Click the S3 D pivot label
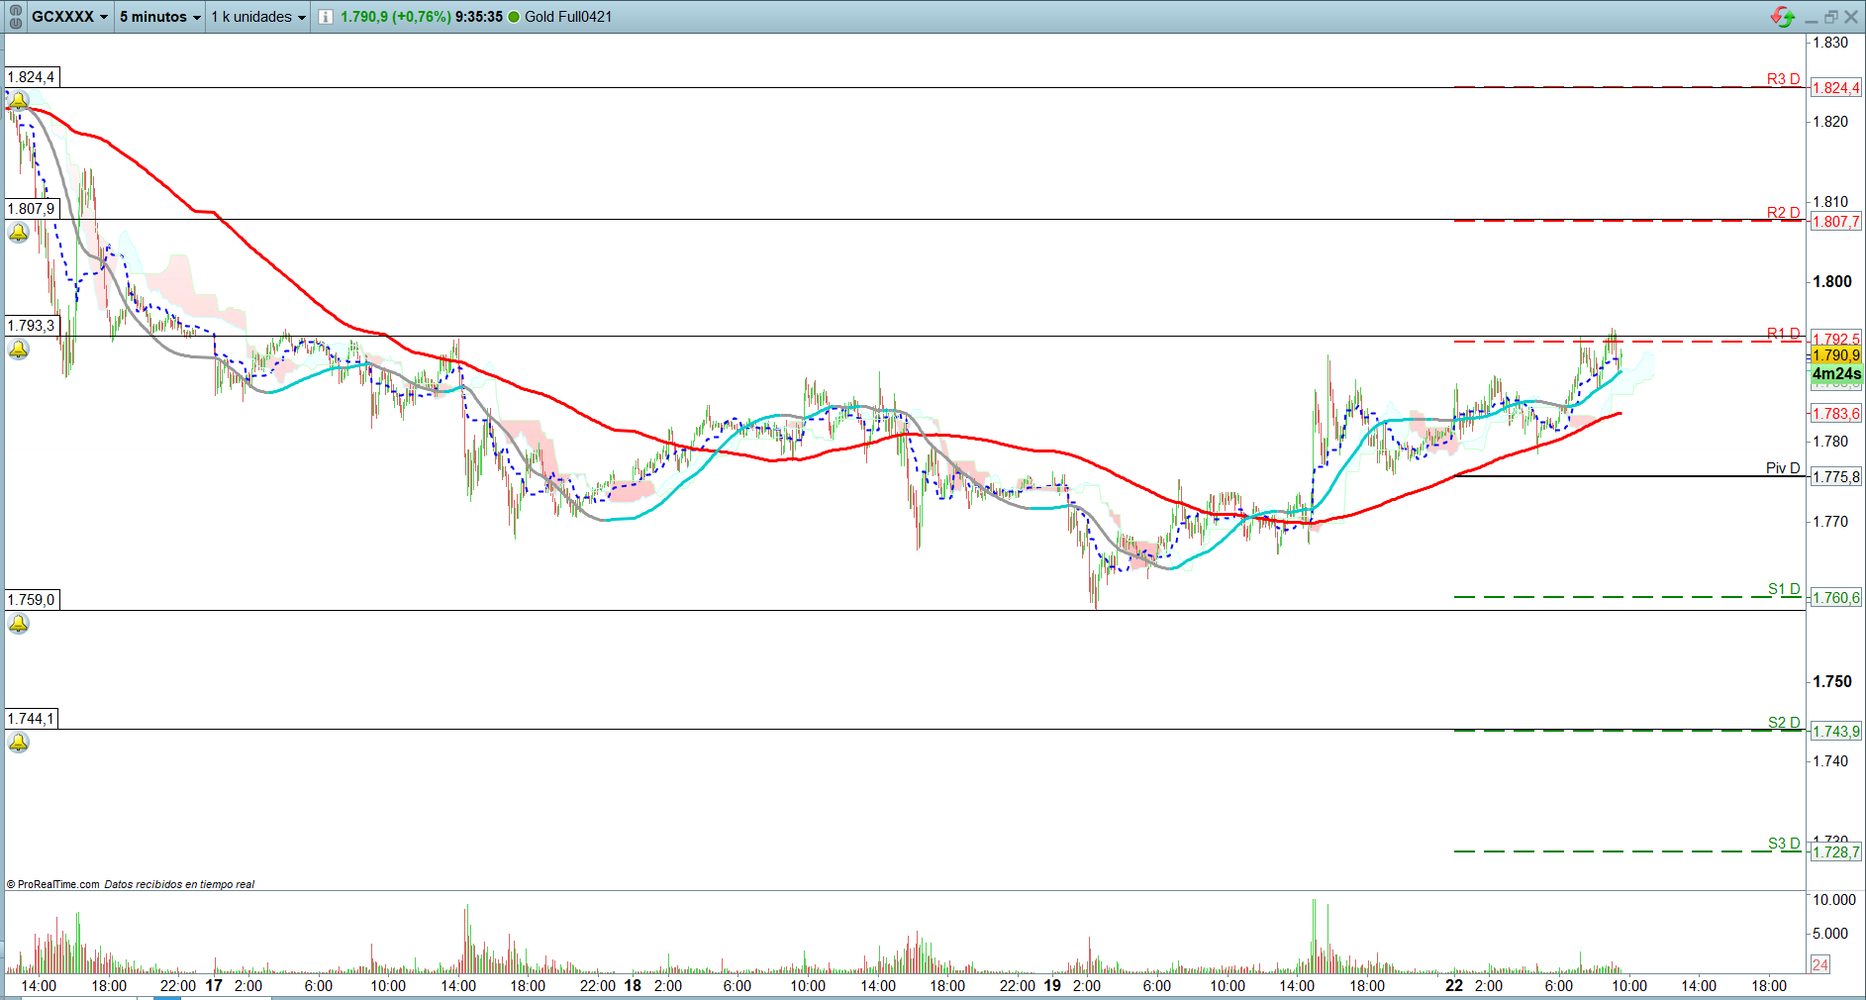This screenshot has height=1000, width=1866. [1784, 843]
